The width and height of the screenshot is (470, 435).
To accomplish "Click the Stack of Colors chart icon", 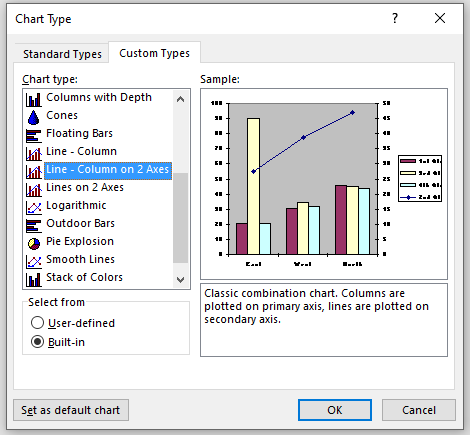I will [34, 279].
